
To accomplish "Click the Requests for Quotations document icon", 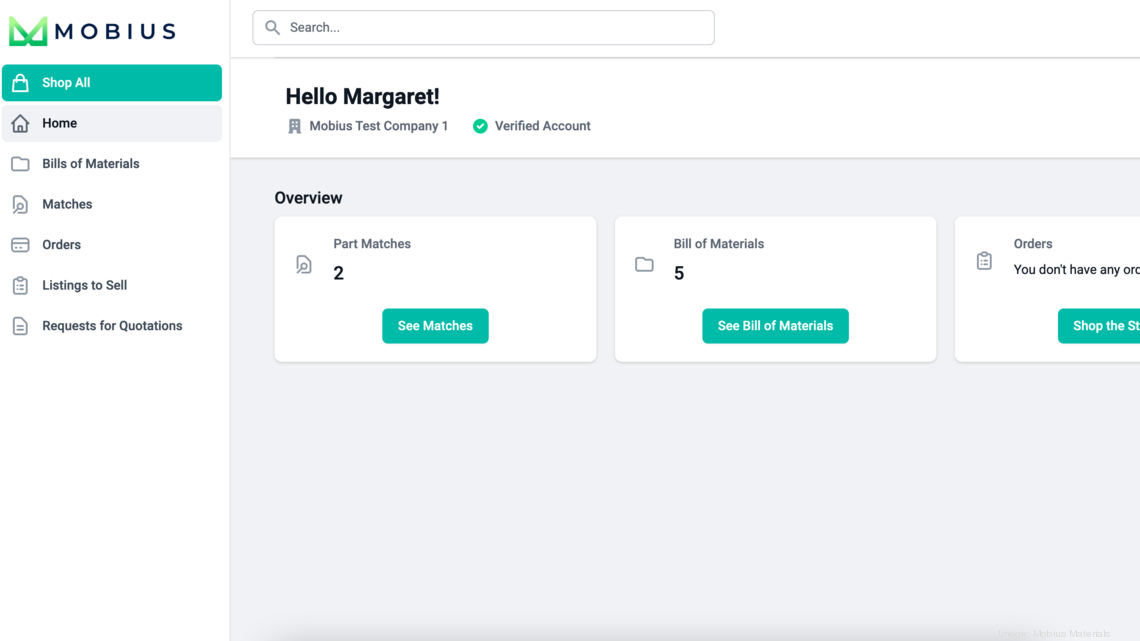I will click(x=20, y=326).
